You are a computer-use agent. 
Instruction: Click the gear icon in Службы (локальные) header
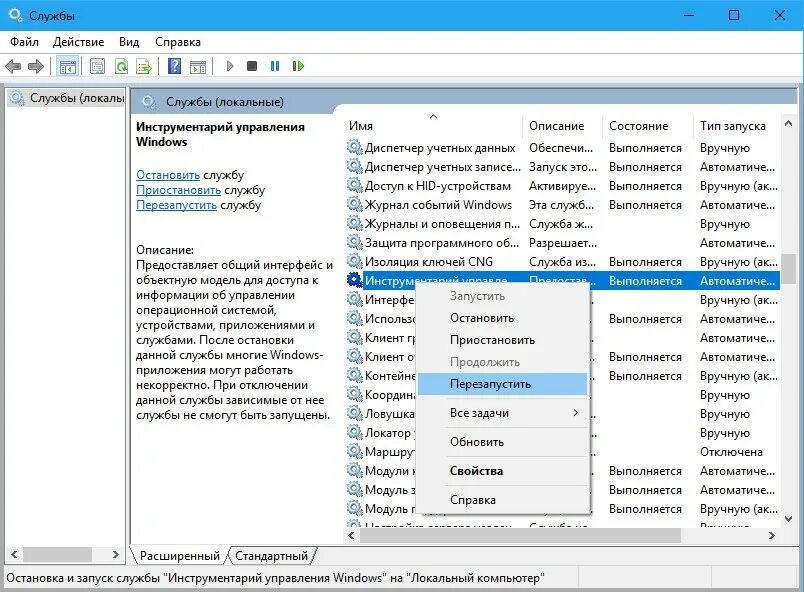149,102
